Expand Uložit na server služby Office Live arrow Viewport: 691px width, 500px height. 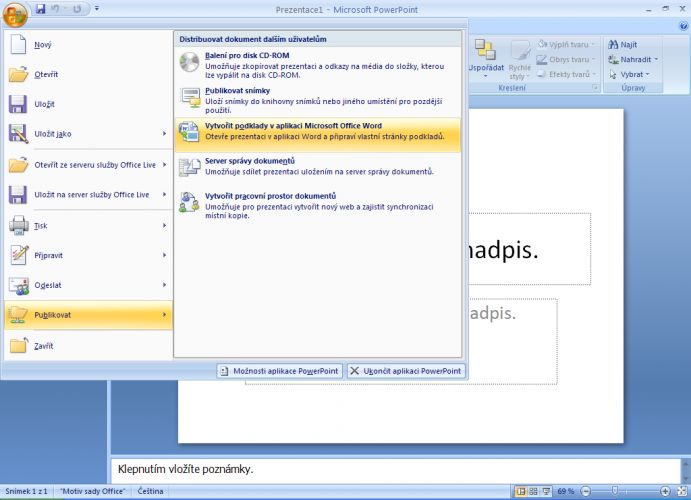164,195
